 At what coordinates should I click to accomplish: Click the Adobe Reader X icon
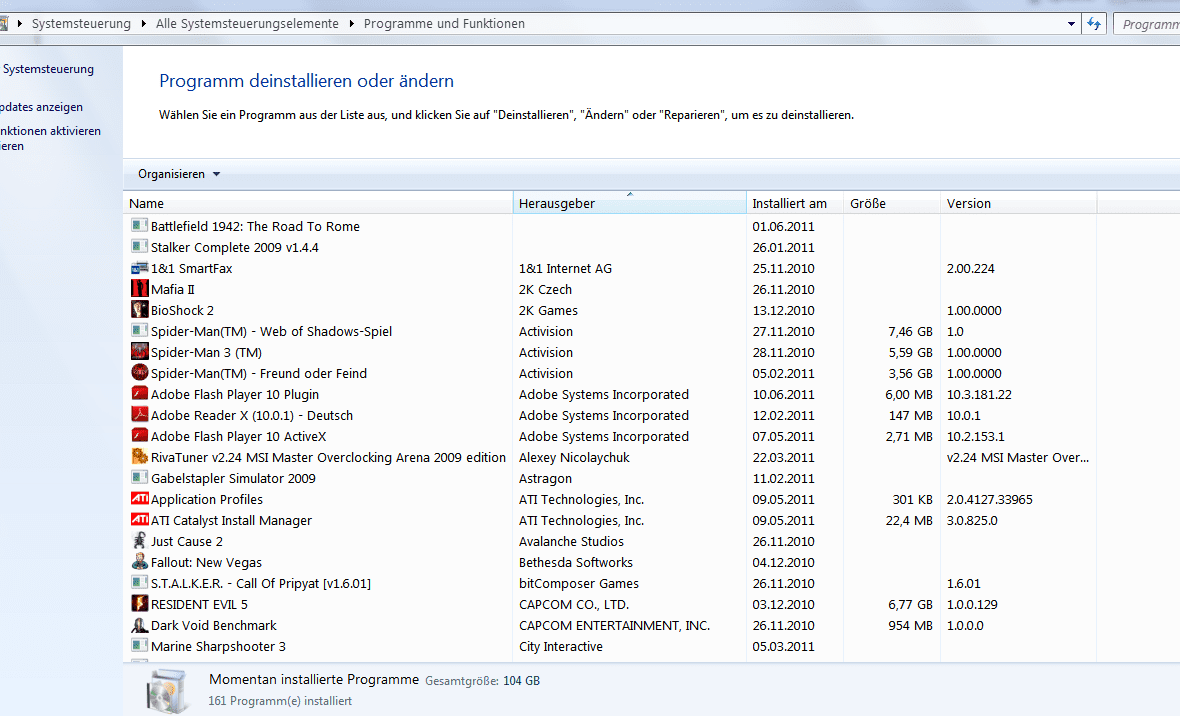point(139,415)
